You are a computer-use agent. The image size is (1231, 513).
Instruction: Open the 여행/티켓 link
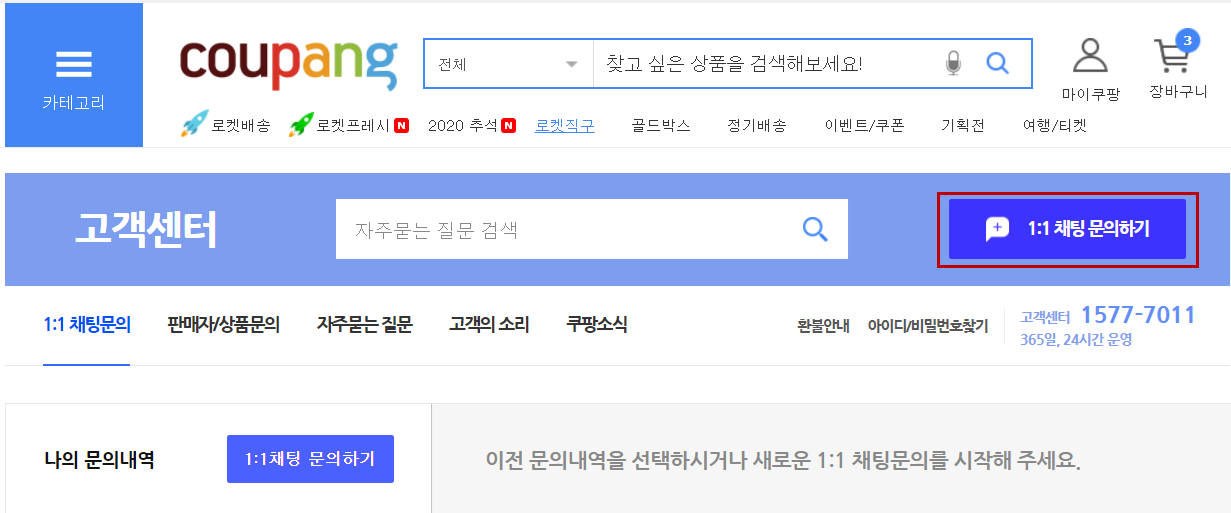click(1054, 126)
